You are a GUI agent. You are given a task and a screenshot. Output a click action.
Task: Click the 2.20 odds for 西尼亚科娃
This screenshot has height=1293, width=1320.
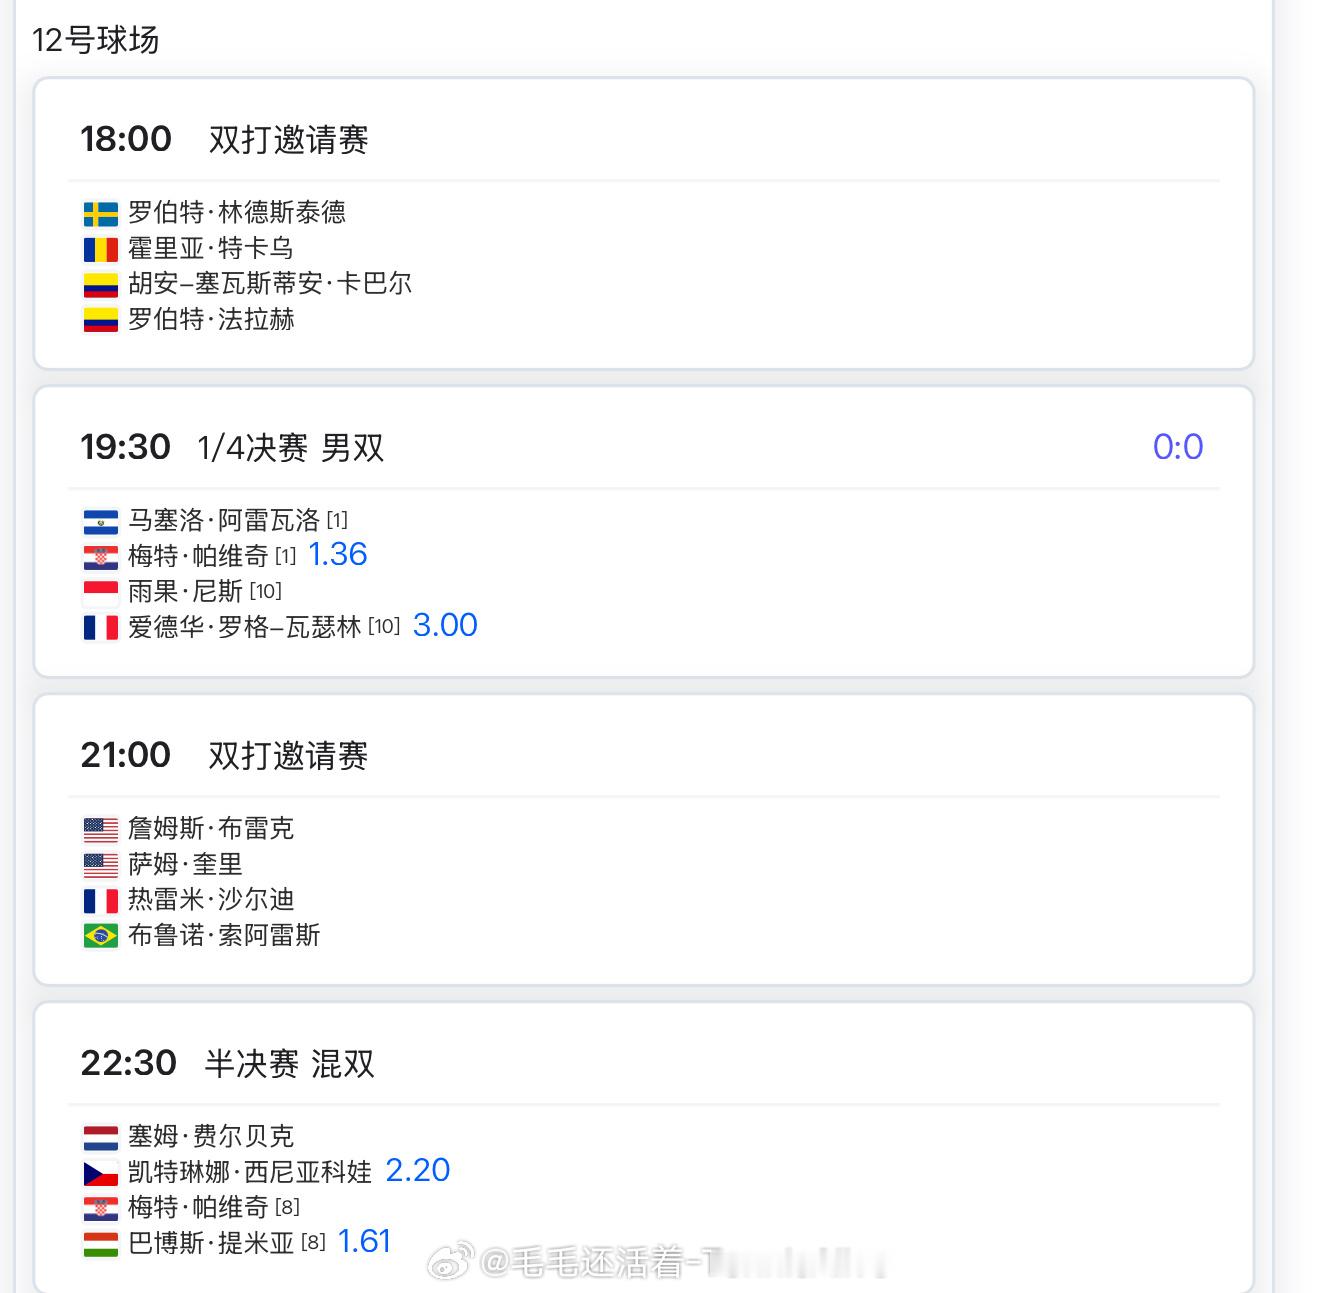click(x=417, y=1170)
